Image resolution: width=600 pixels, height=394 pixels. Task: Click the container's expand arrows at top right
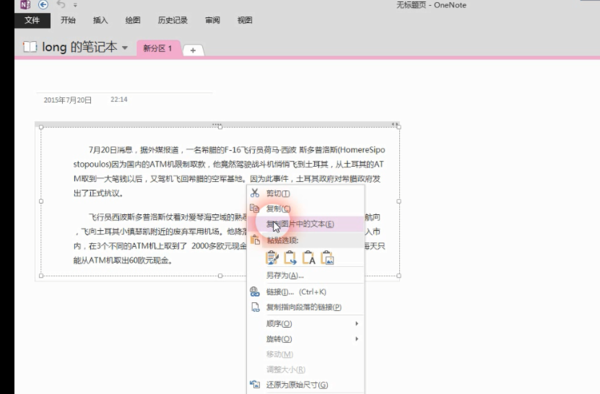[395, 124]
